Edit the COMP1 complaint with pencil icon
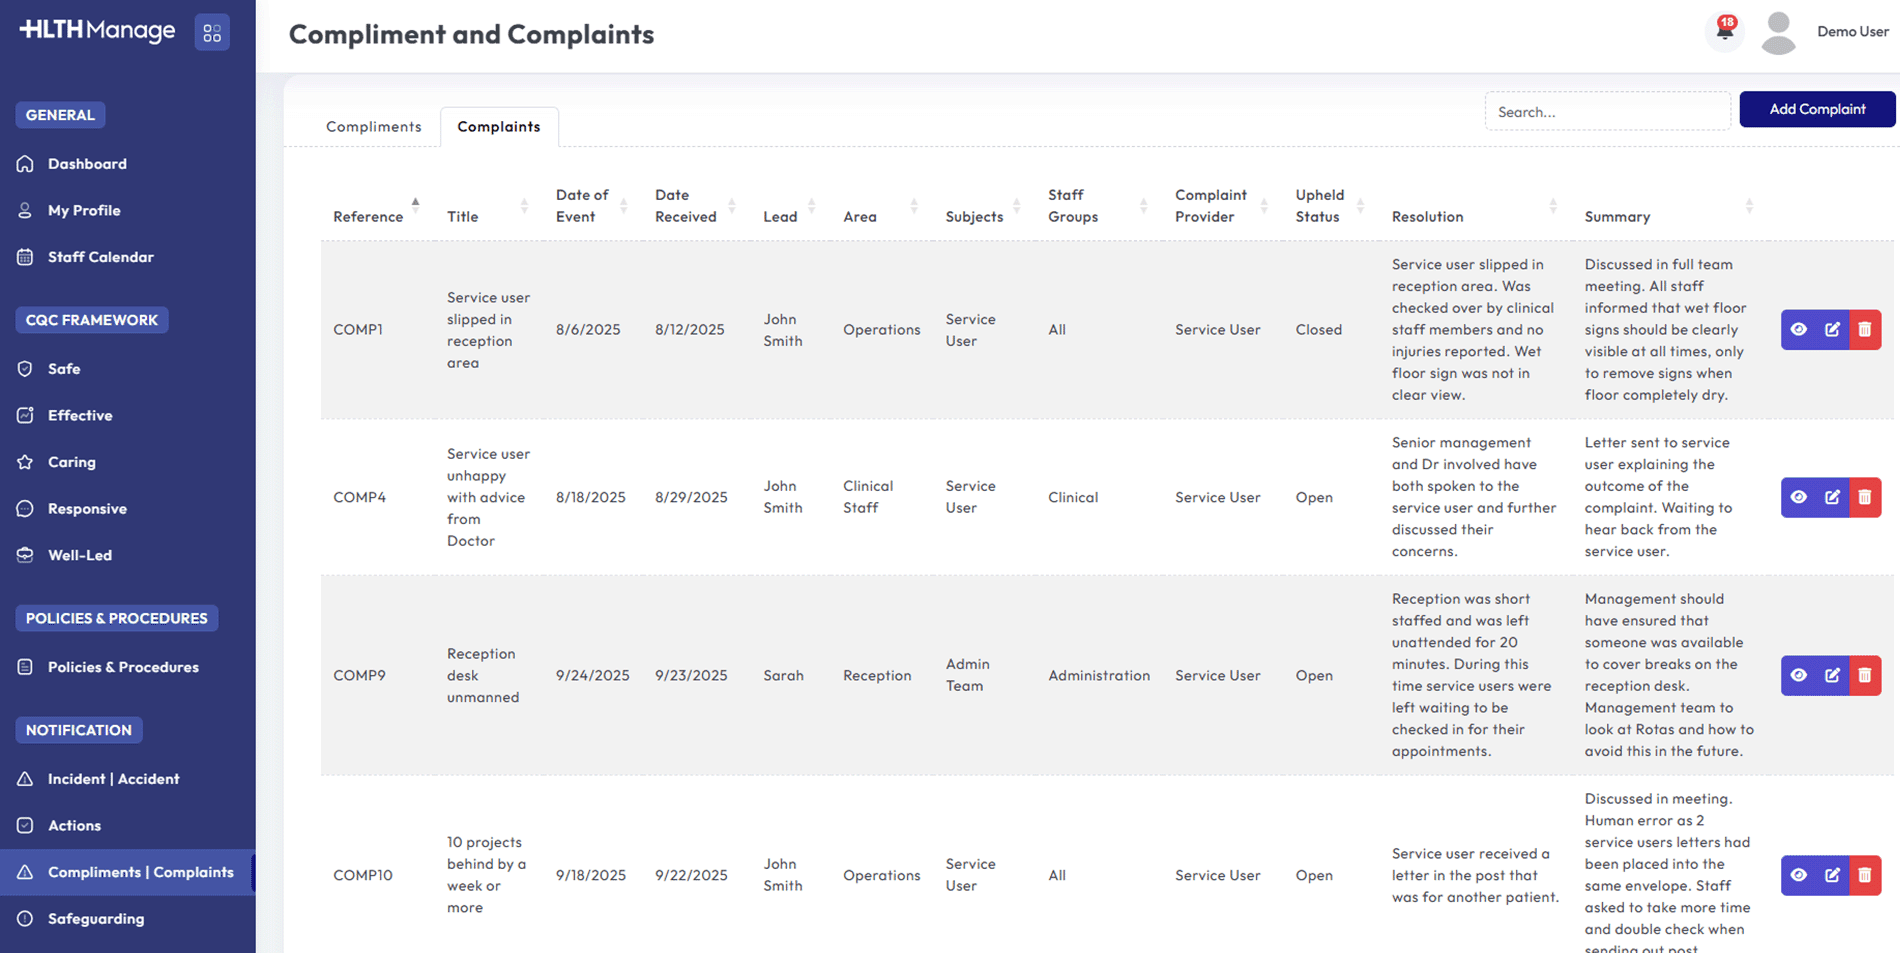The image size is (1900, 953). [x=1832, y=330]
